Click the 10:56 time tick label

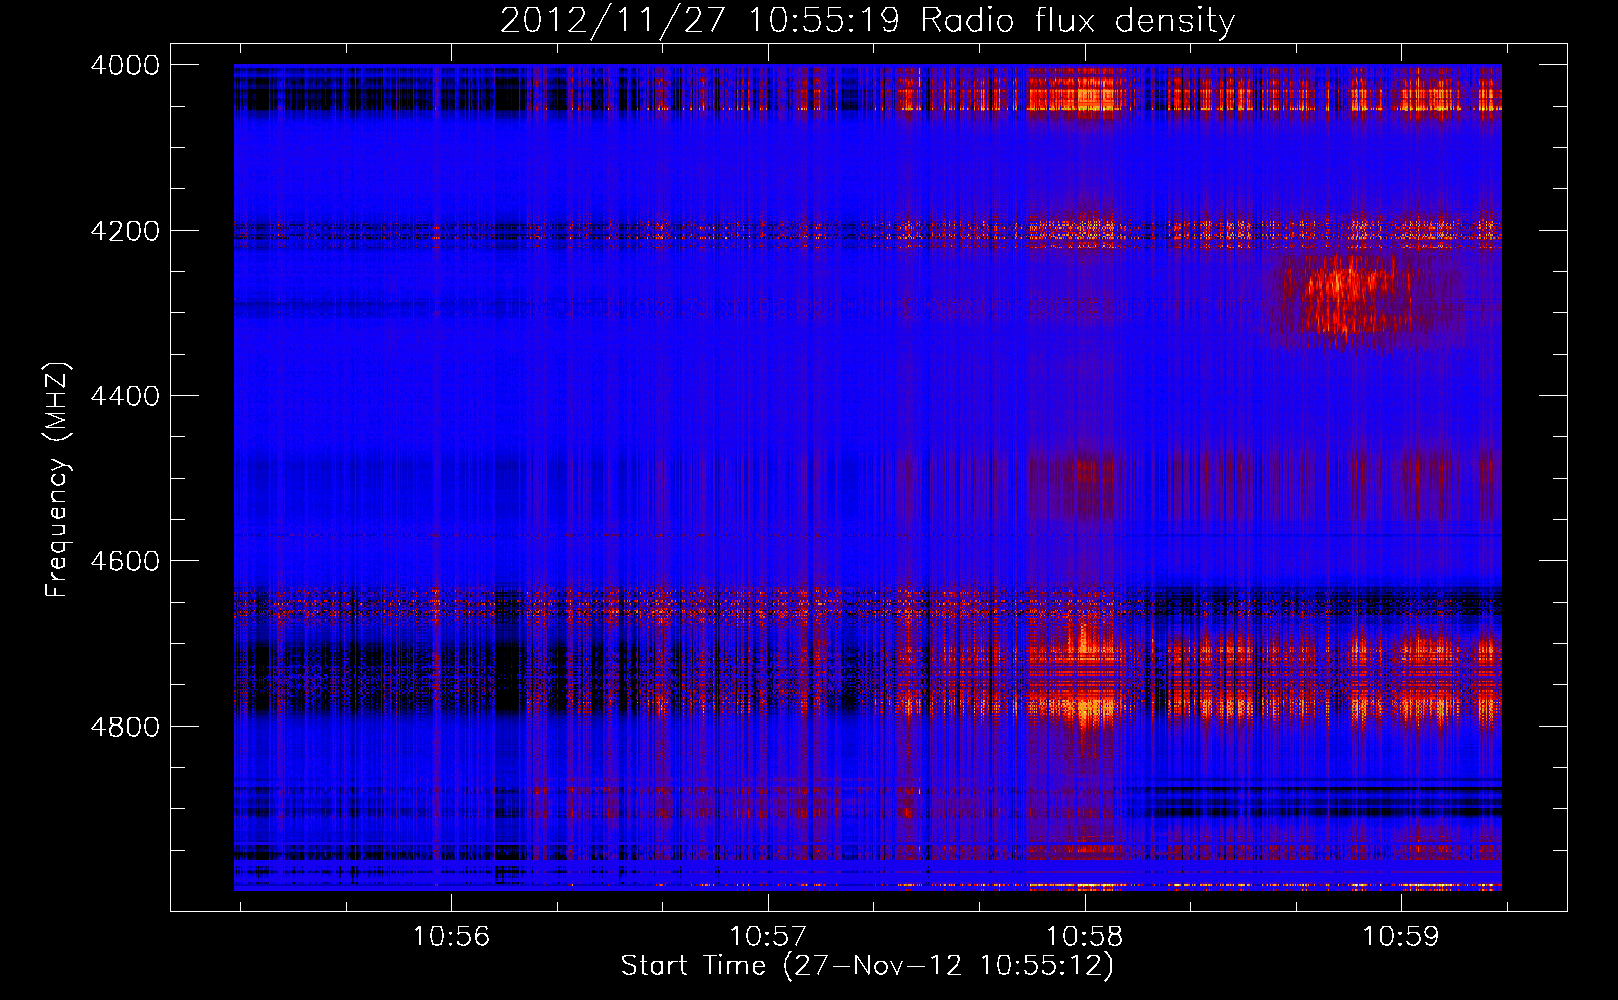click(x=451, y=936)
